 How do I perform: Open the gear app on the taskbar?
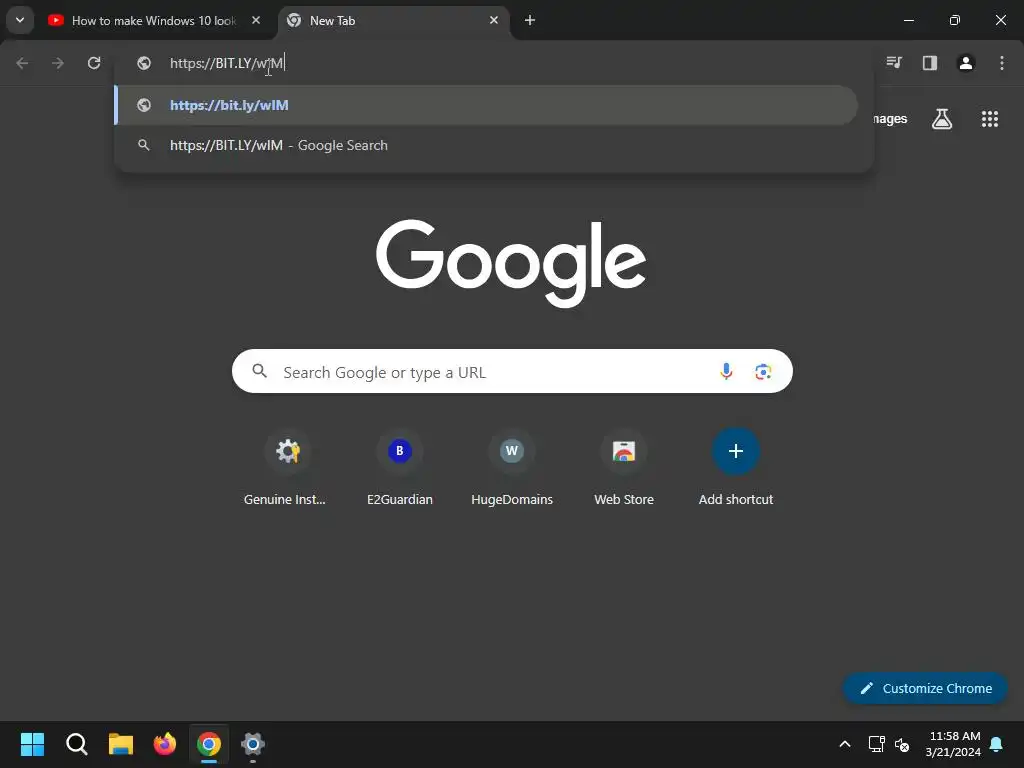253,744
